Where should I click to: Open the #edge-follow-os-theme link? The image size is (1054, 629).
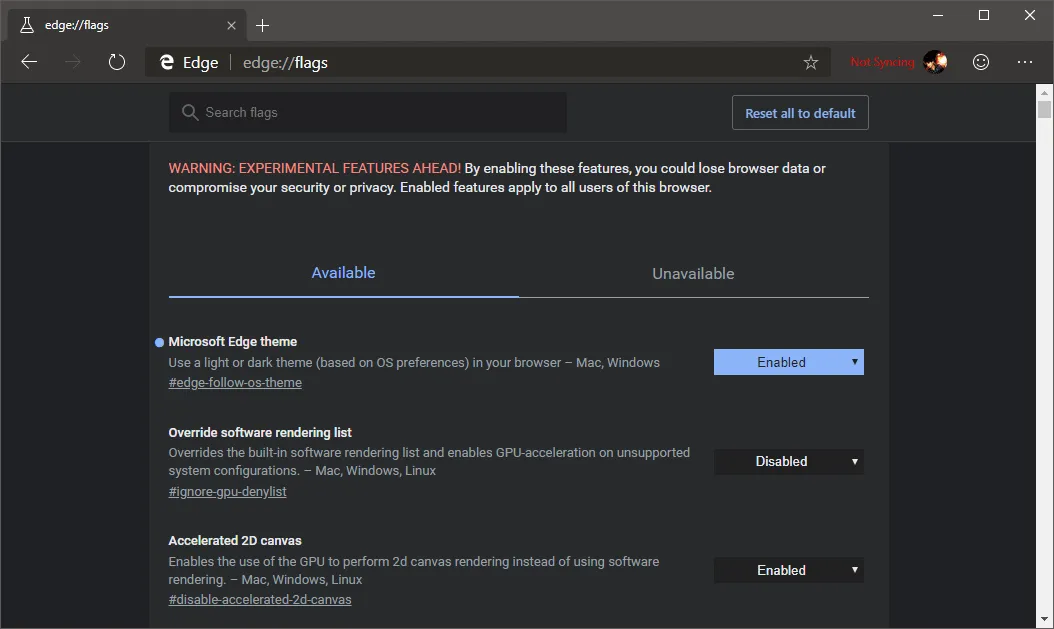coord(235,382)
